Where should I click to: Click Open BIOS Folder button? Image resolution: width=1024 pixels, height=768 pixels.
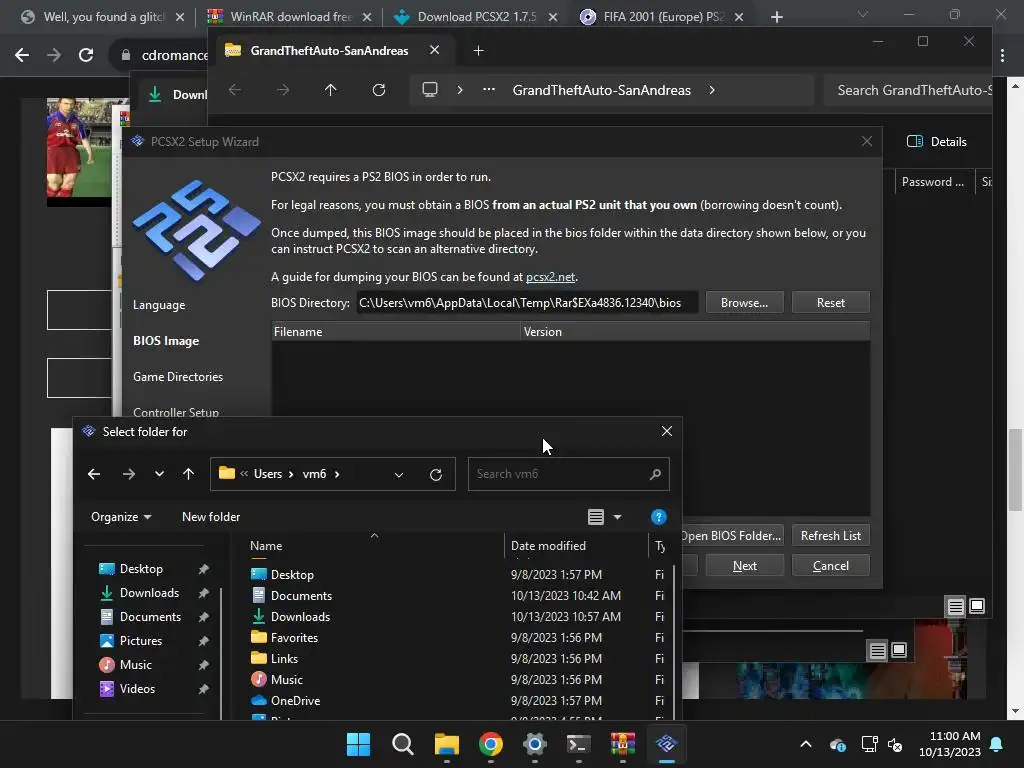(x=732, y=536)
